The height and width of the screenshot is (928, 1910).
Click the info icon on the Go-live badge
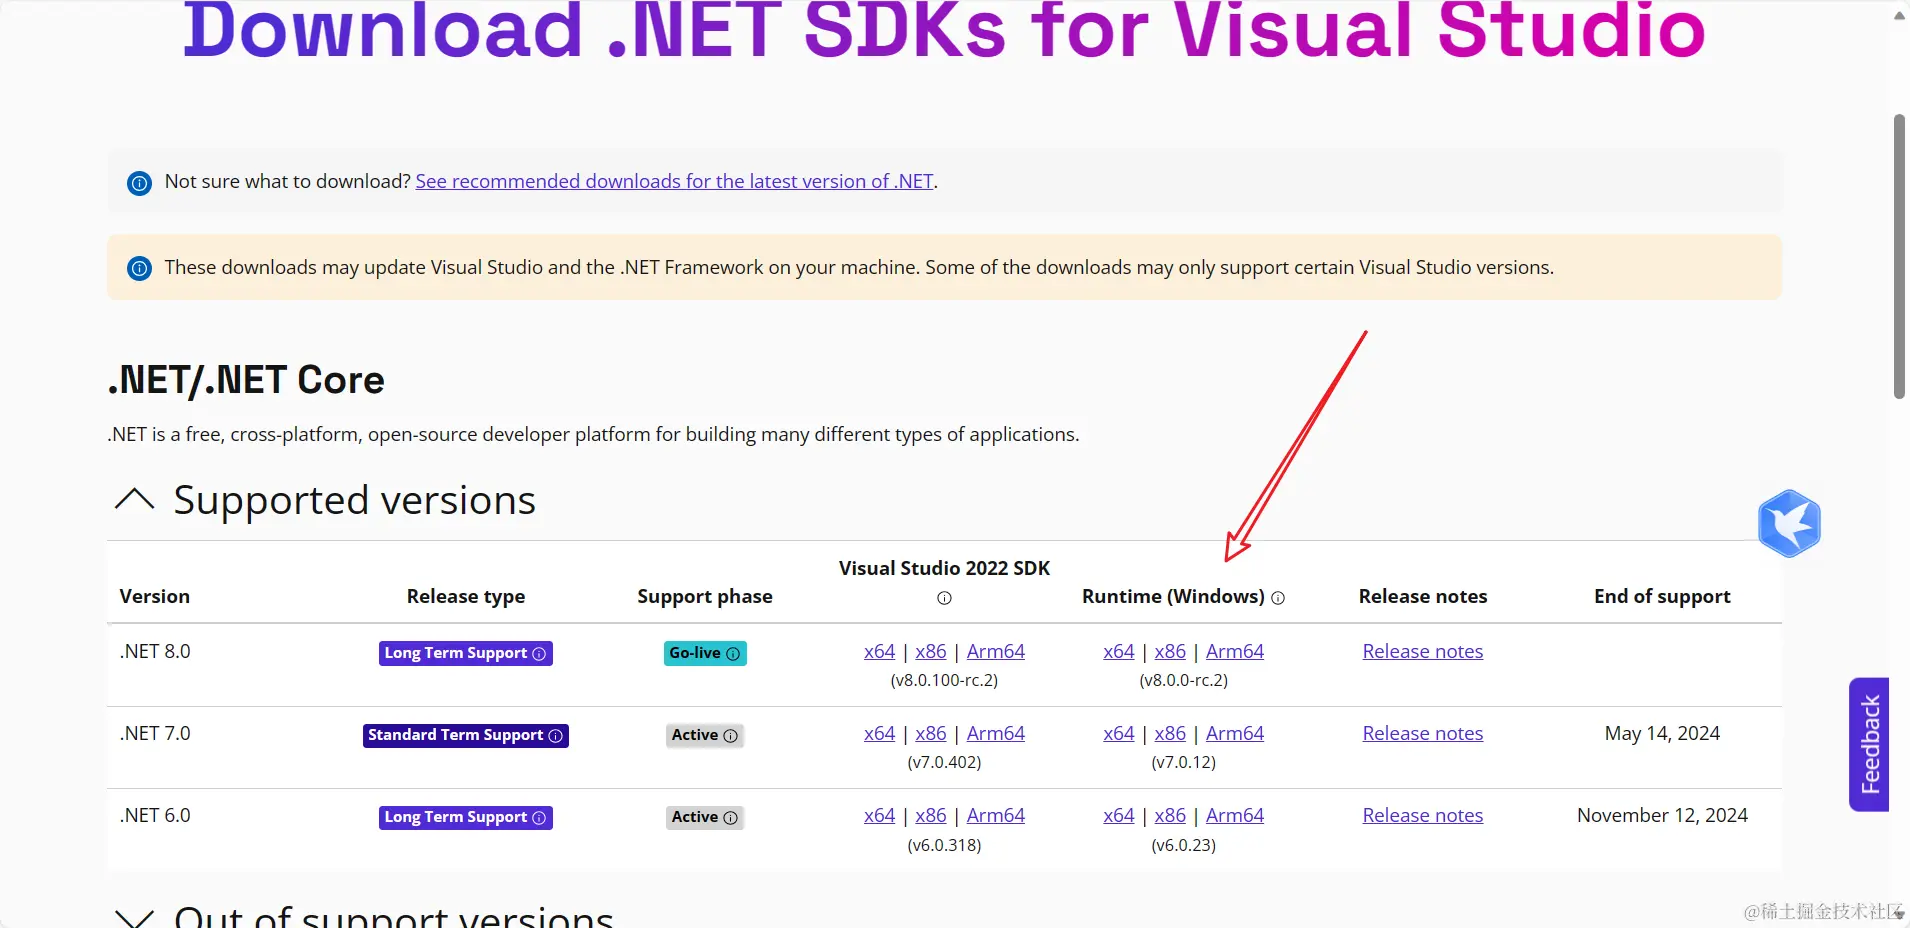point(733,654)
